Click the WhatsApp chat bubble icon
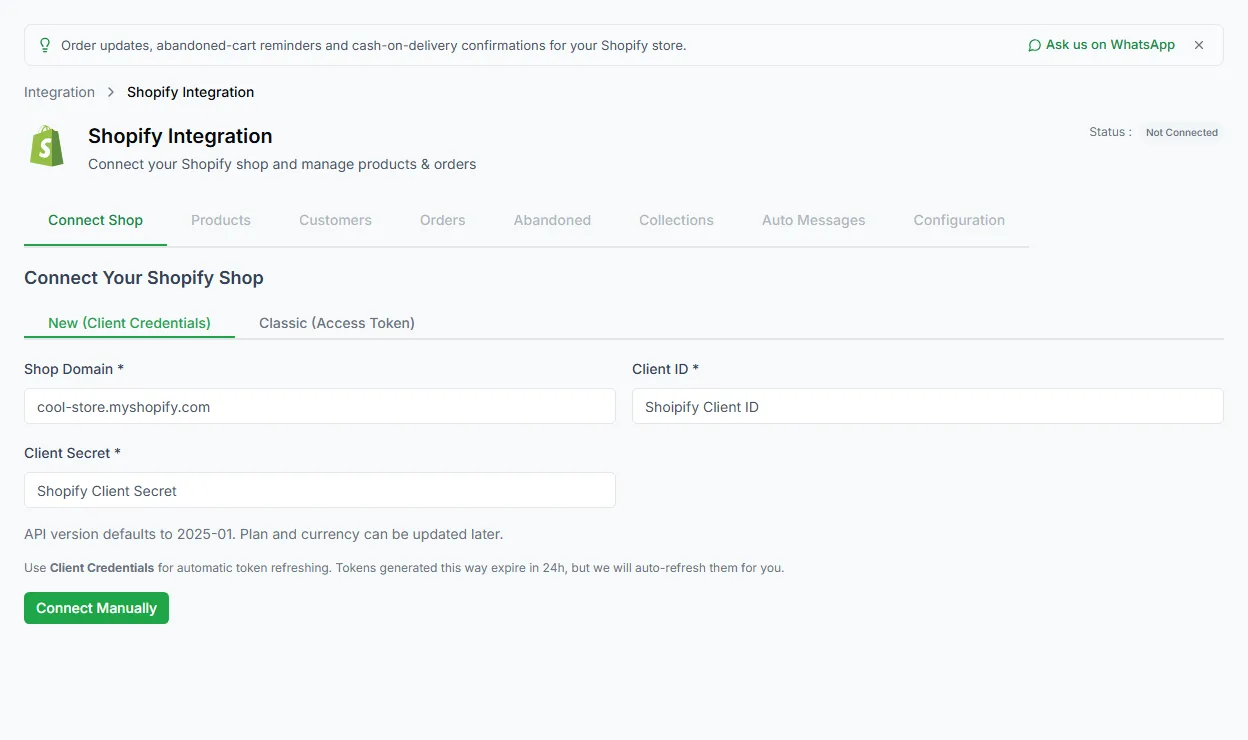The image size is (1248, 740). pos(1034,45)
